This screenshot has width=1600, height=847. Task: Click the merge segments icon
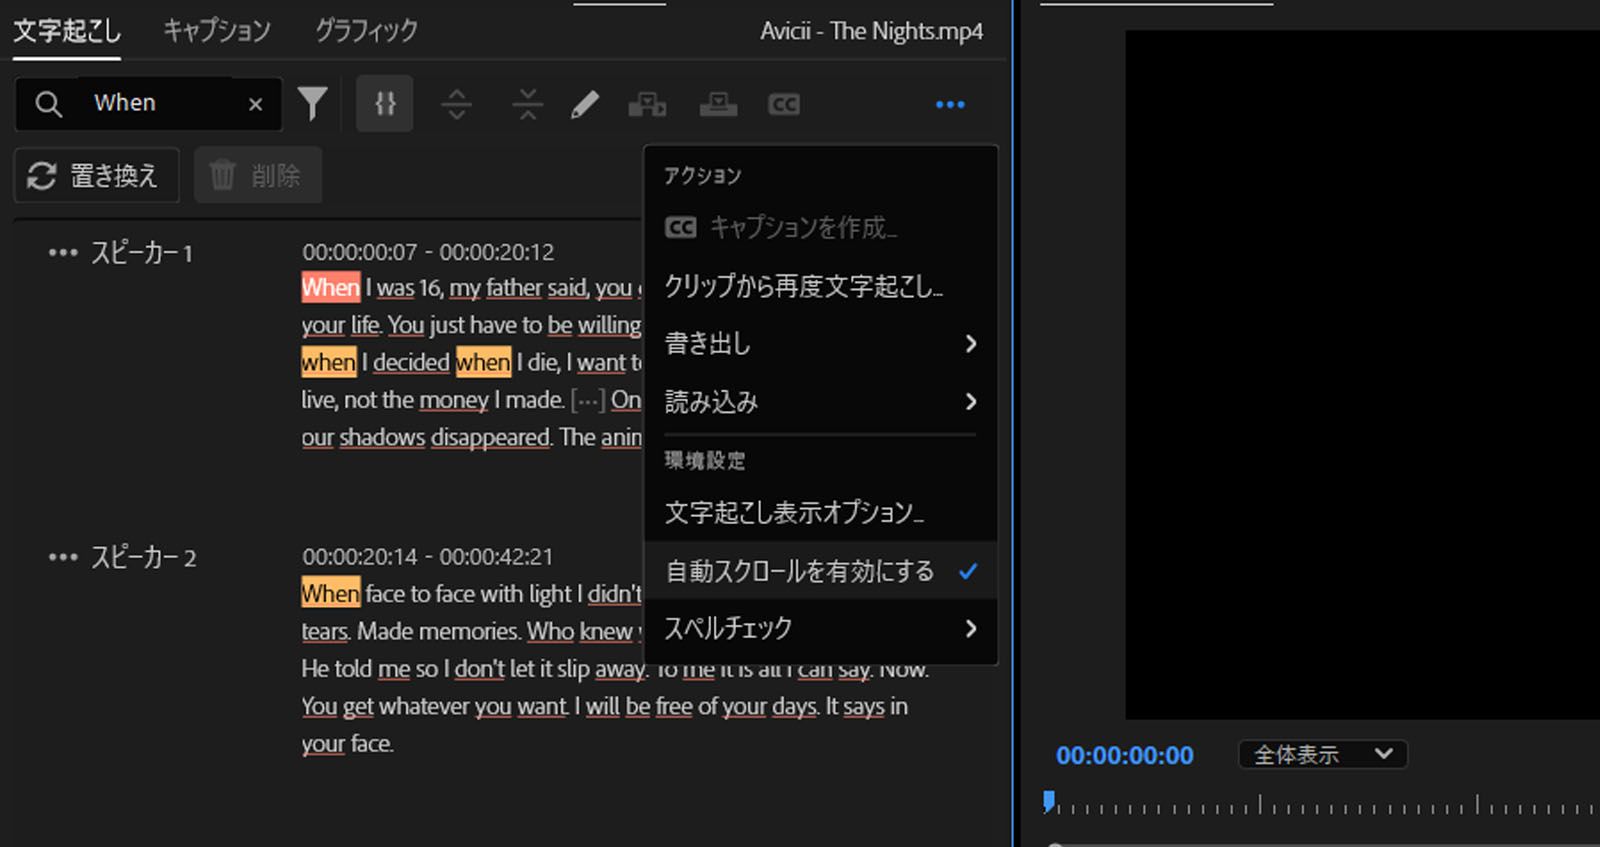528,104
